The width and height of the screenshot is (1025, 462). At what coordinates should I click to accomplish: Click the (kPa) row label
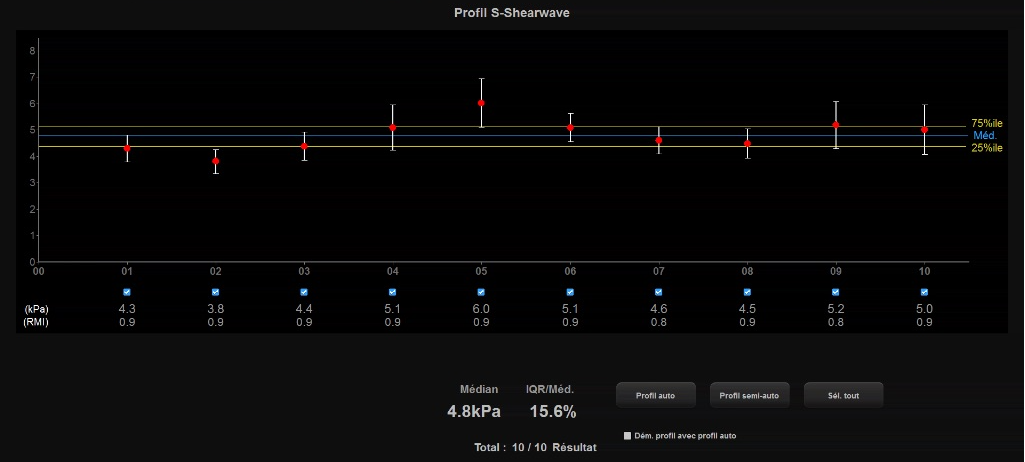tap(36, 310)
